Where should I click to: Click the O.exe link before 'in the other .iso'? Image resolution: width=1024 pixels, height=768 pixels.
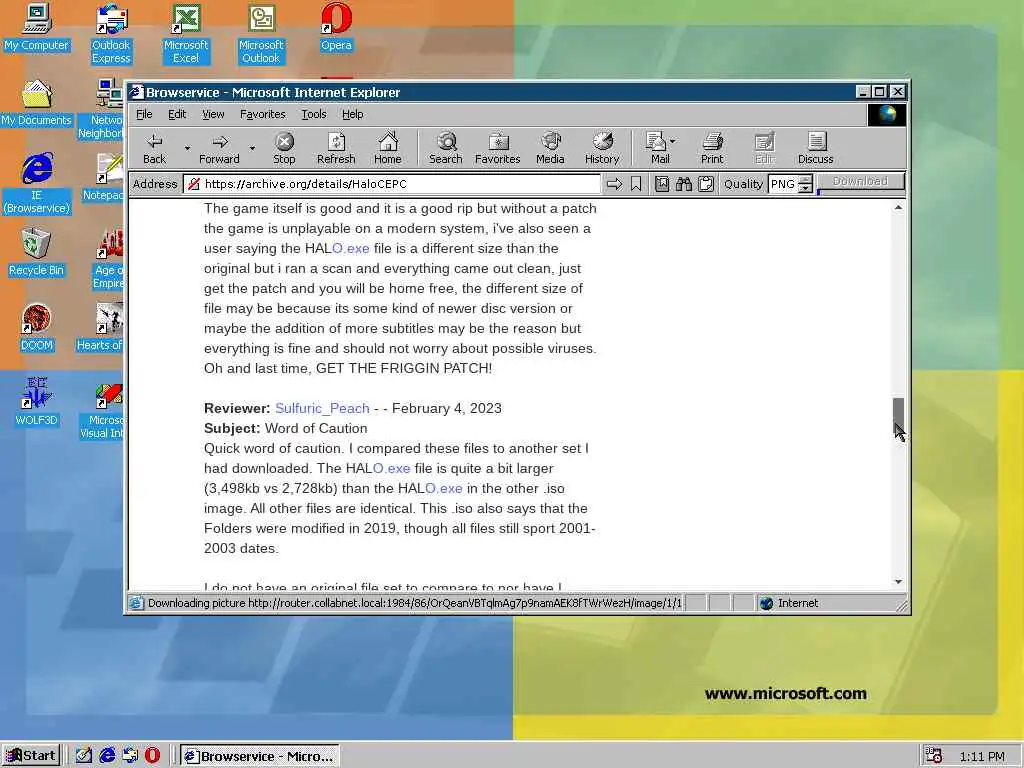[443, 488]
